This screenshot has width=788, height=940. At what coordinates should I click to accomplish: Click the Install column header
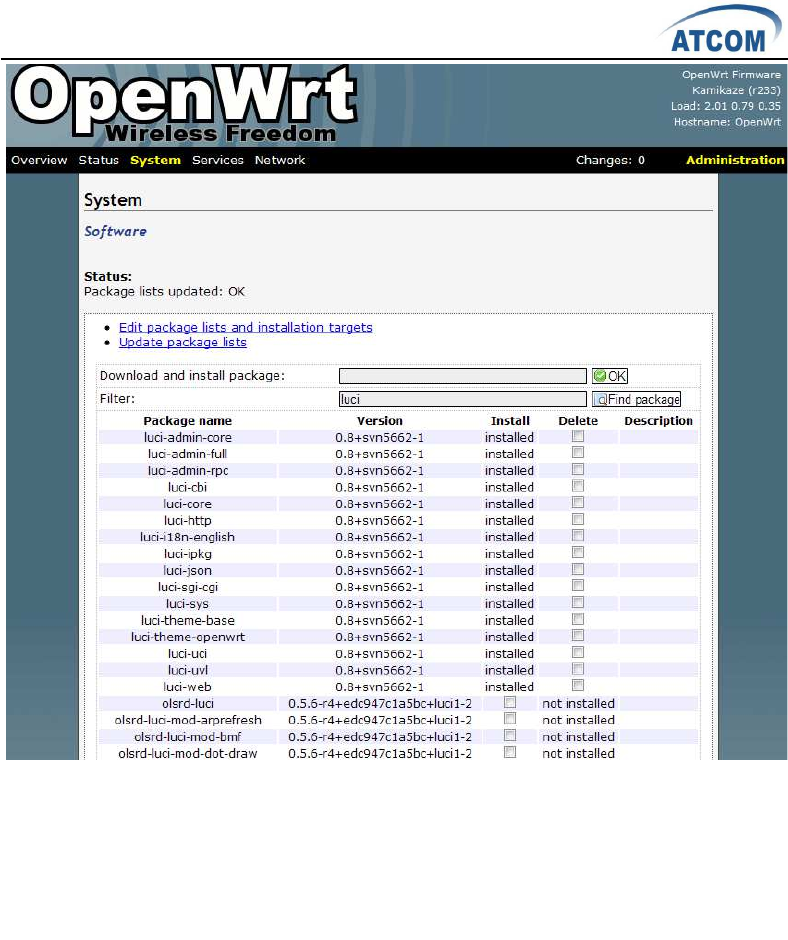pos(510,421)
